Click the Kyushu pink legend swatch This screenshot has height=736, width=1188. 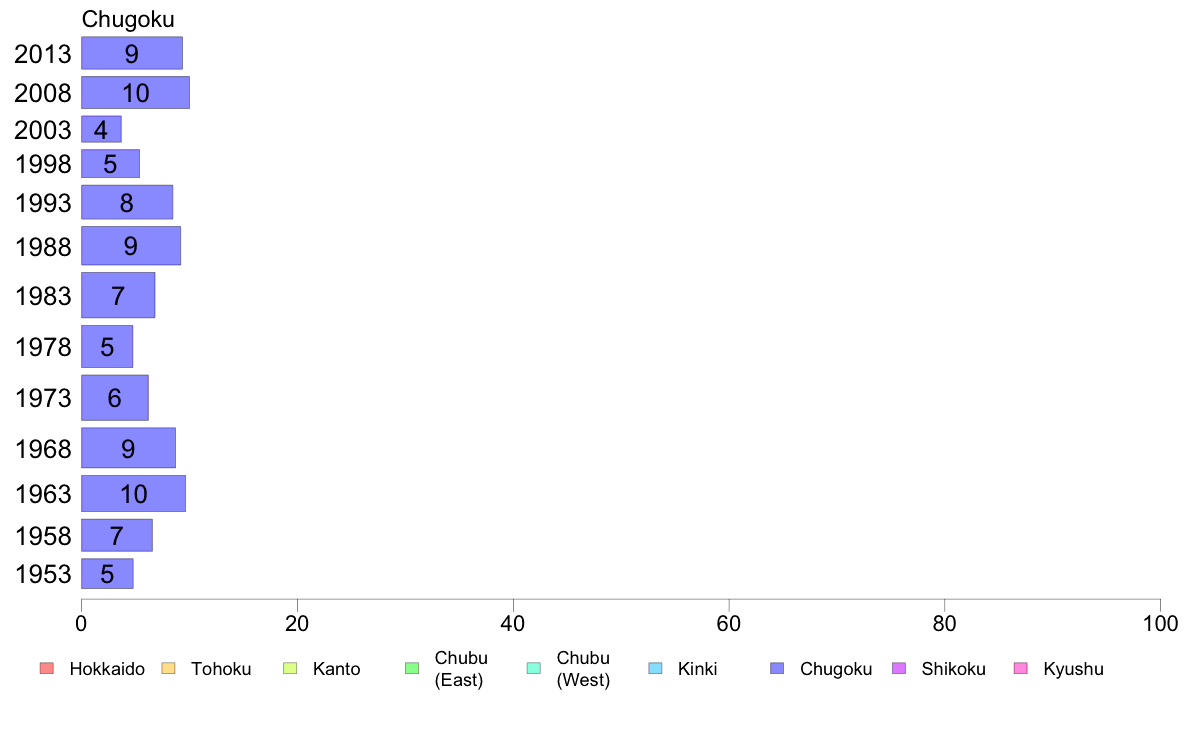point(1021,669)
